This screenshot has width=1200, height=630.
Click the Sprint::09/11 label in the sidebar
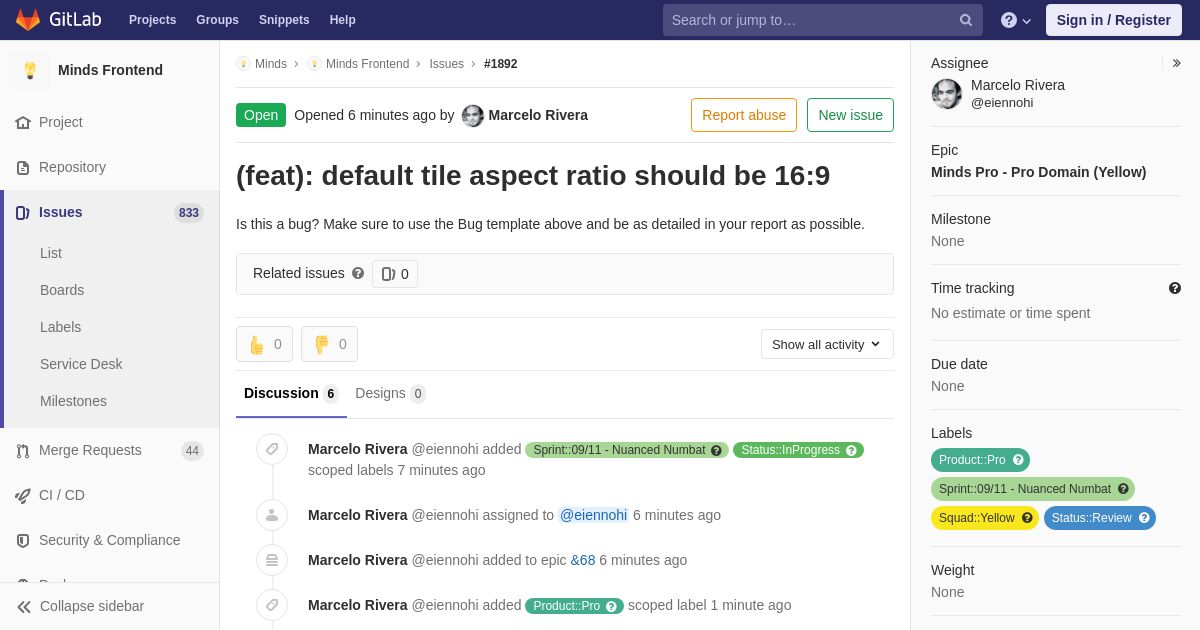(x=1033, y=489)
